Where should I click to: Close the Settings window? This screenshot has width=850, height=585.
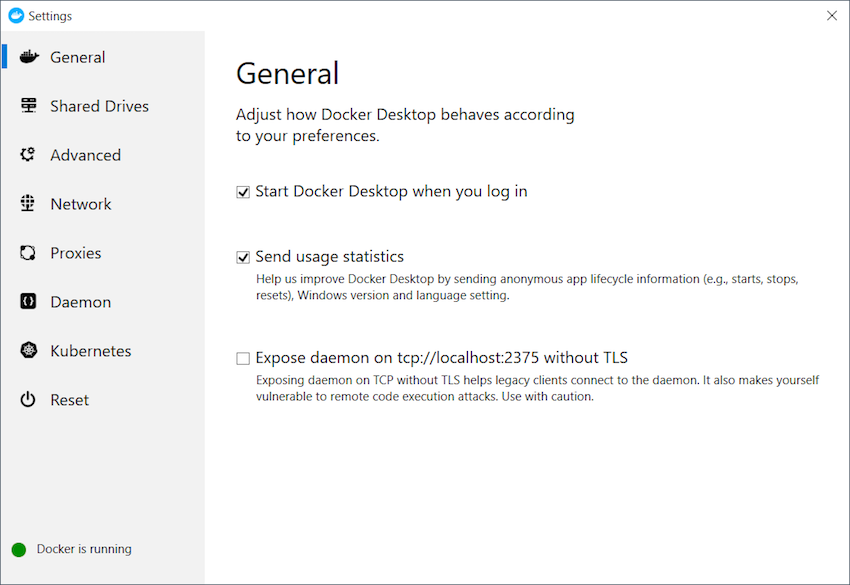click(832, 16)
